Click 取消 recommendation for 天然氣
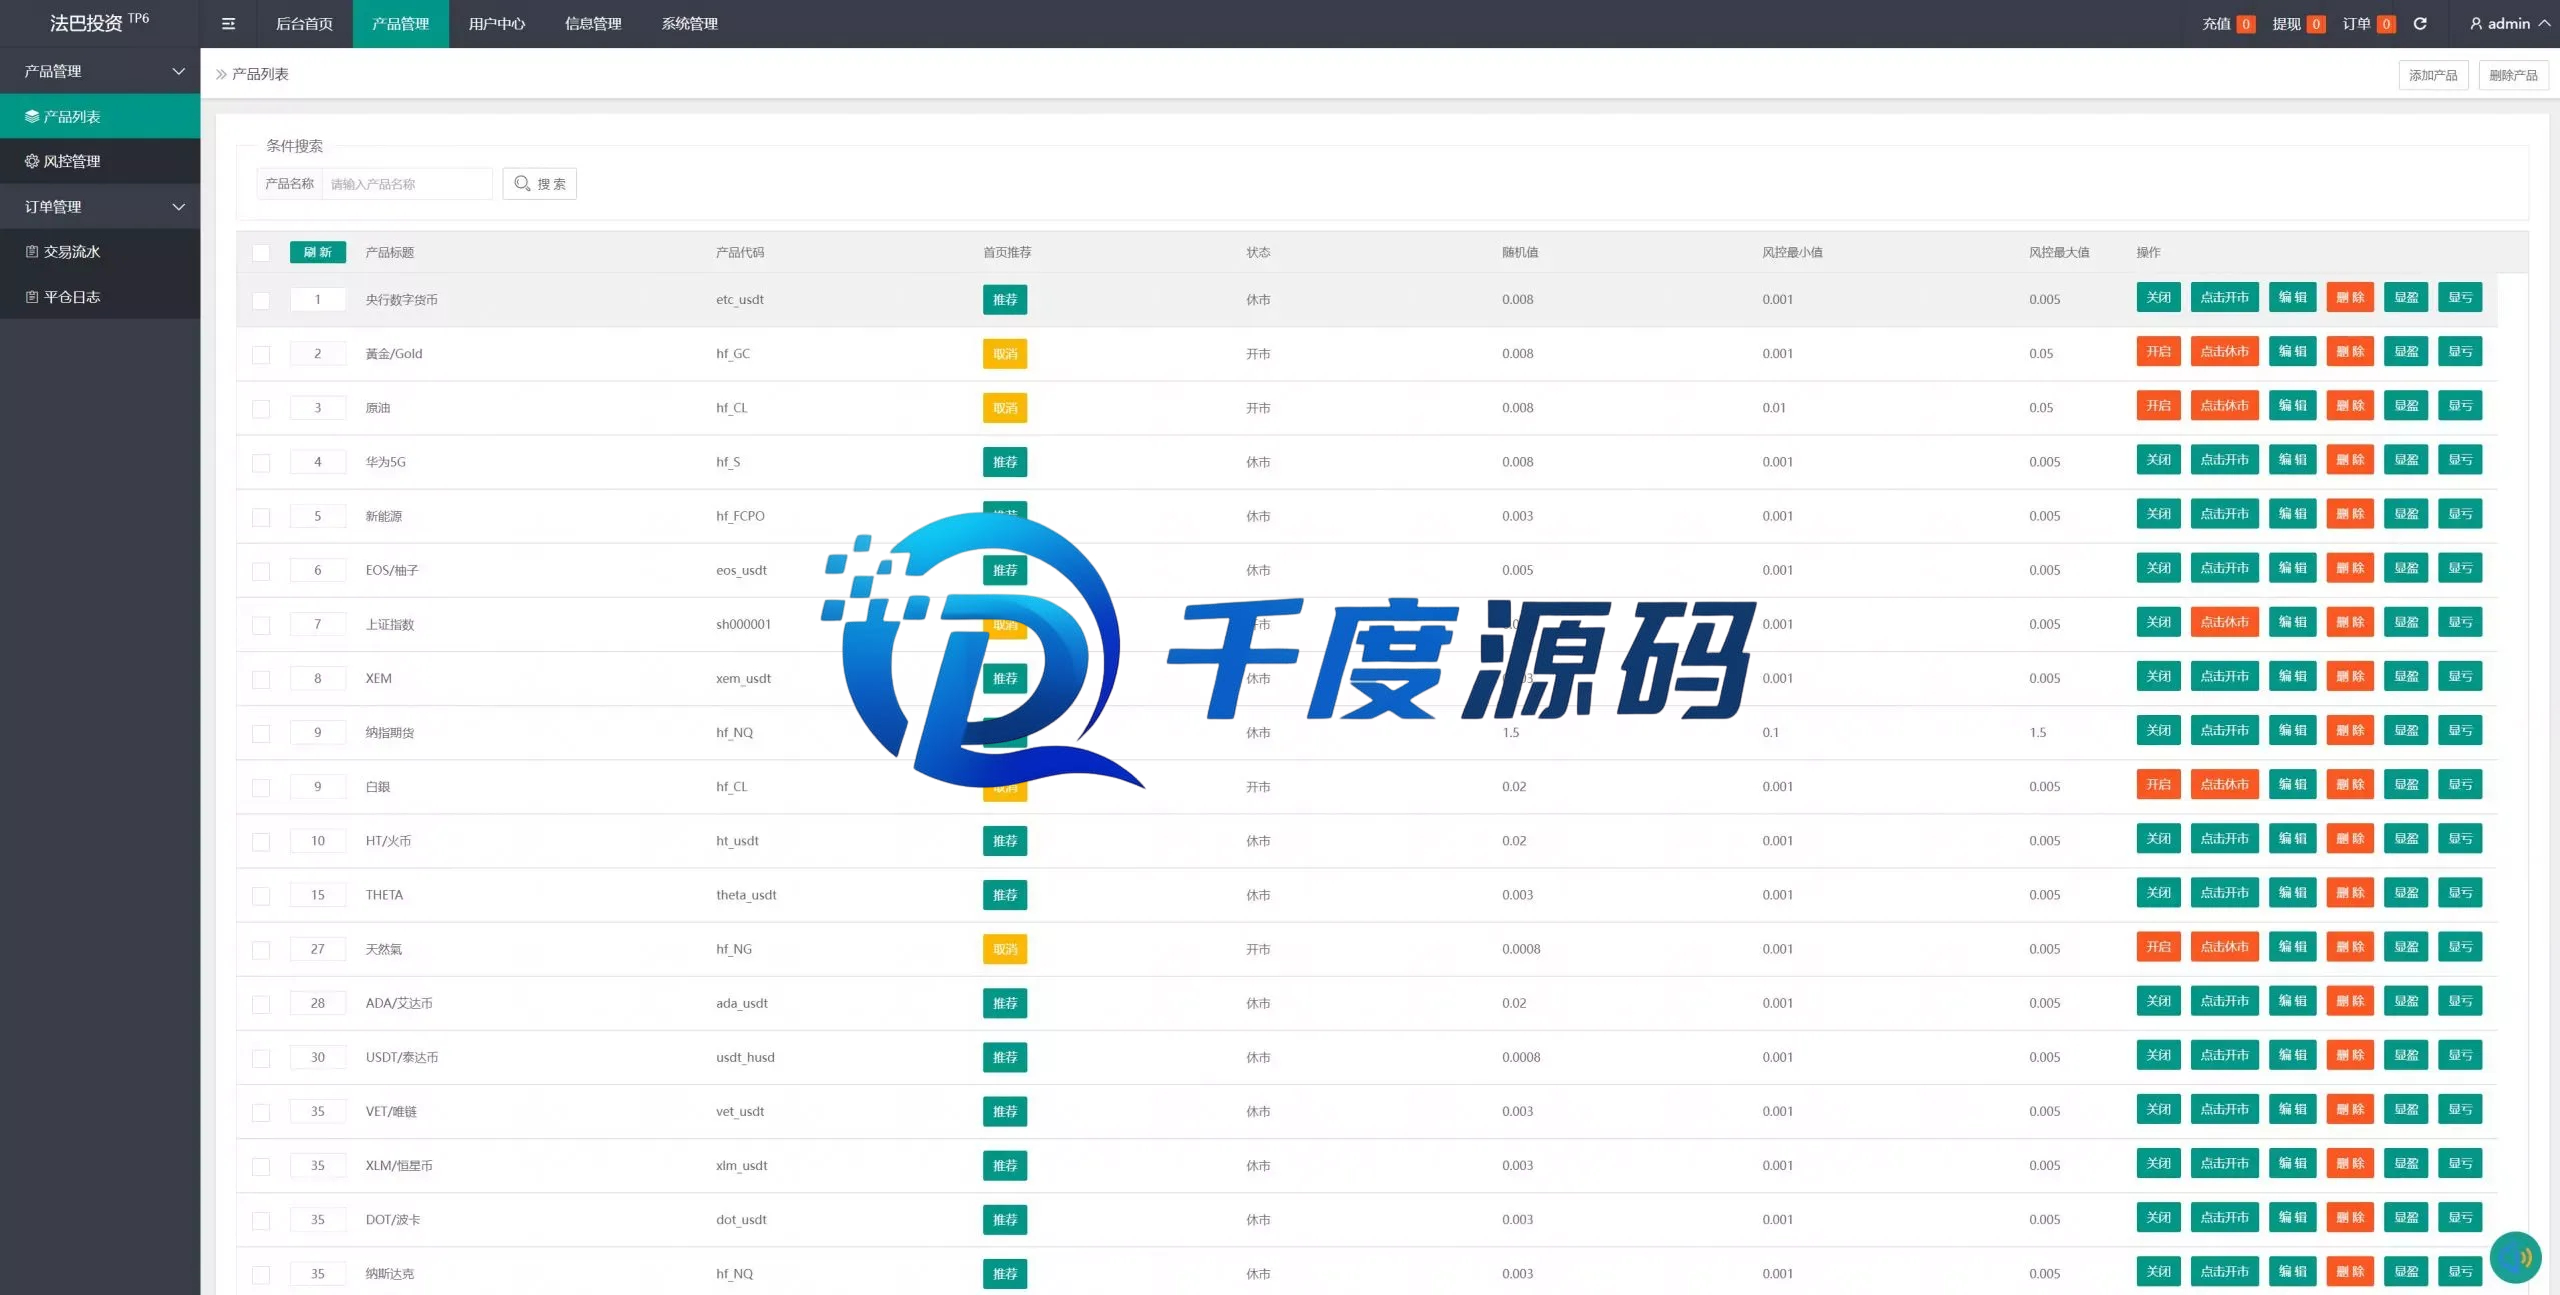The image size is (2560, 1295). point(1005,949)
